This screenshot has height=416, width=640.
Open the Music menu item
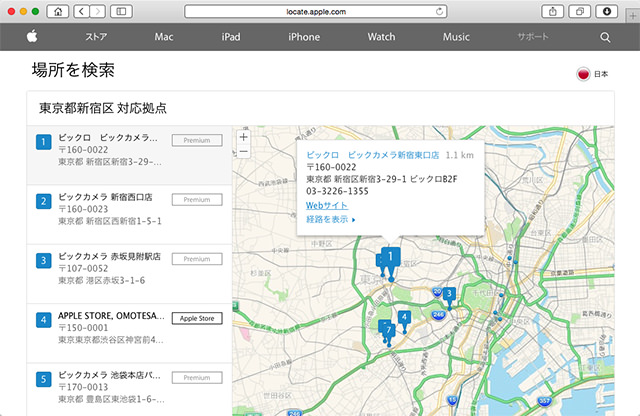coord(456,37)
